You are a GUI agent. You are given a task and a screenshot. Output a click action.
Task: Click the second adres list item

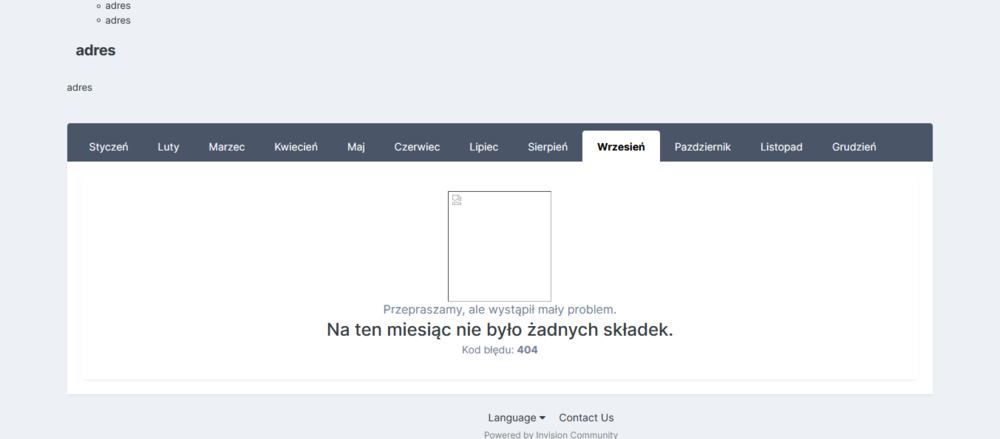click(118, 20)
